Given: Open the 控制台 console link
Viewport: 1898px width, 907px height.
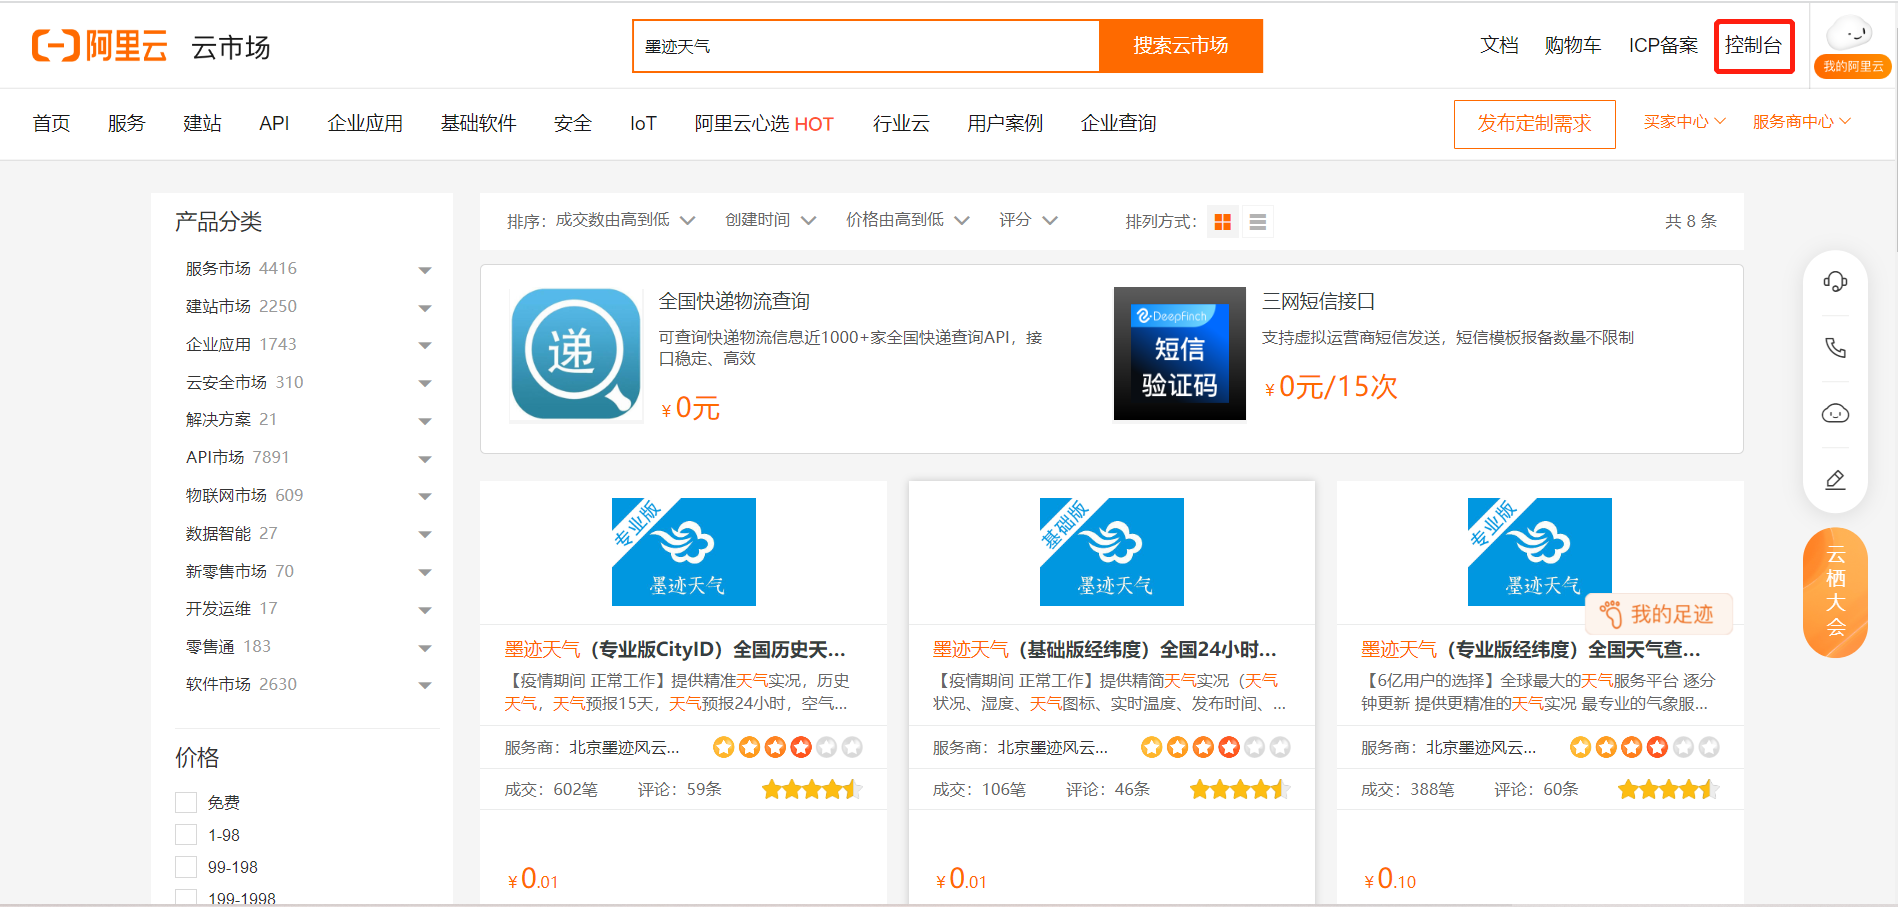Looking at the screenshot, I should tap(1753, 46).
